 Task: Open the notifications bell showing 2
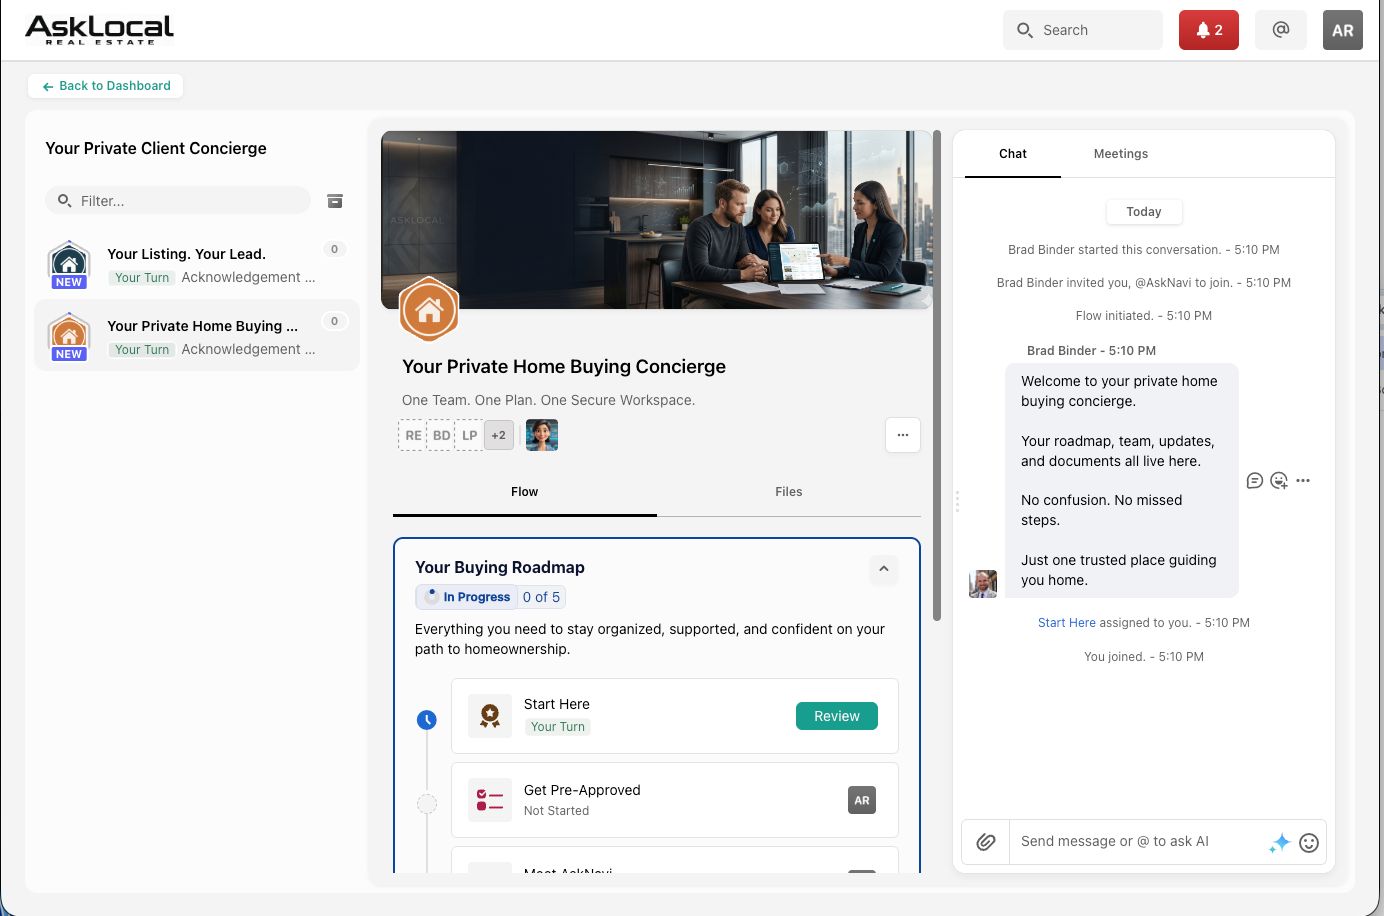1209,30
